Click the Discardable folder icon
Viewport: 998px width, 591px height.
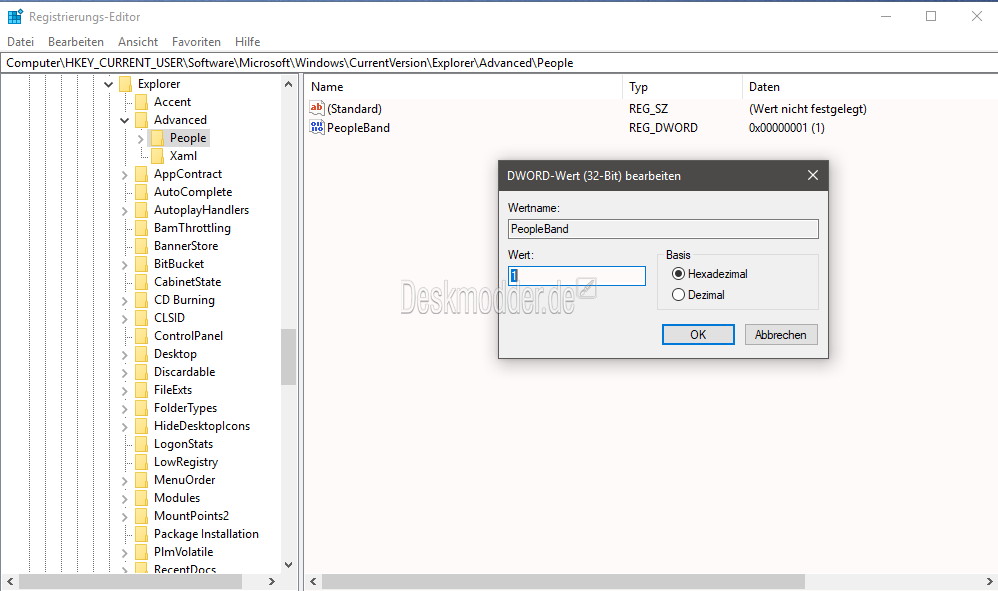141,372
